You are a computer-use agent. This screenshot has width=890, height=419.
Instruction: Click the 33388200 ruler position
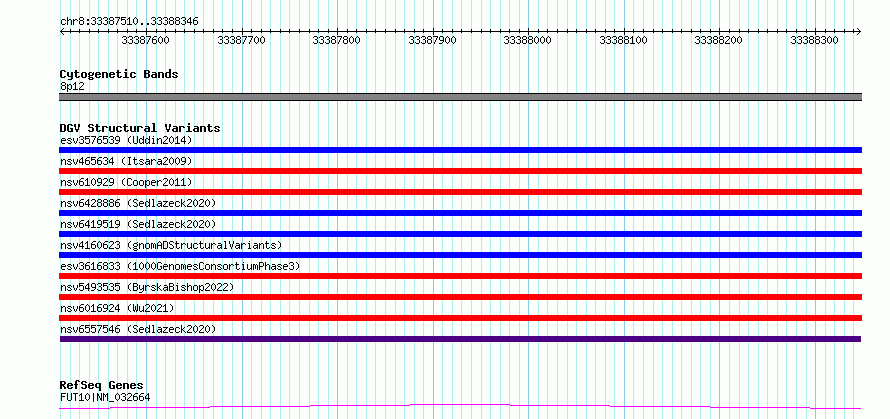coord(719,40)
